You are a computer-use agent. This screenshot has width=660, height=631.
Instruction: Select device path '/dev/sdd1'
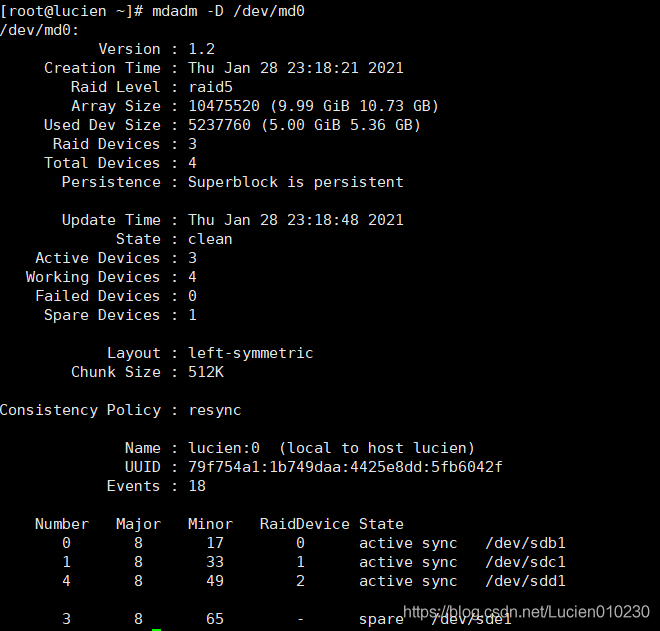pos(525,581)
